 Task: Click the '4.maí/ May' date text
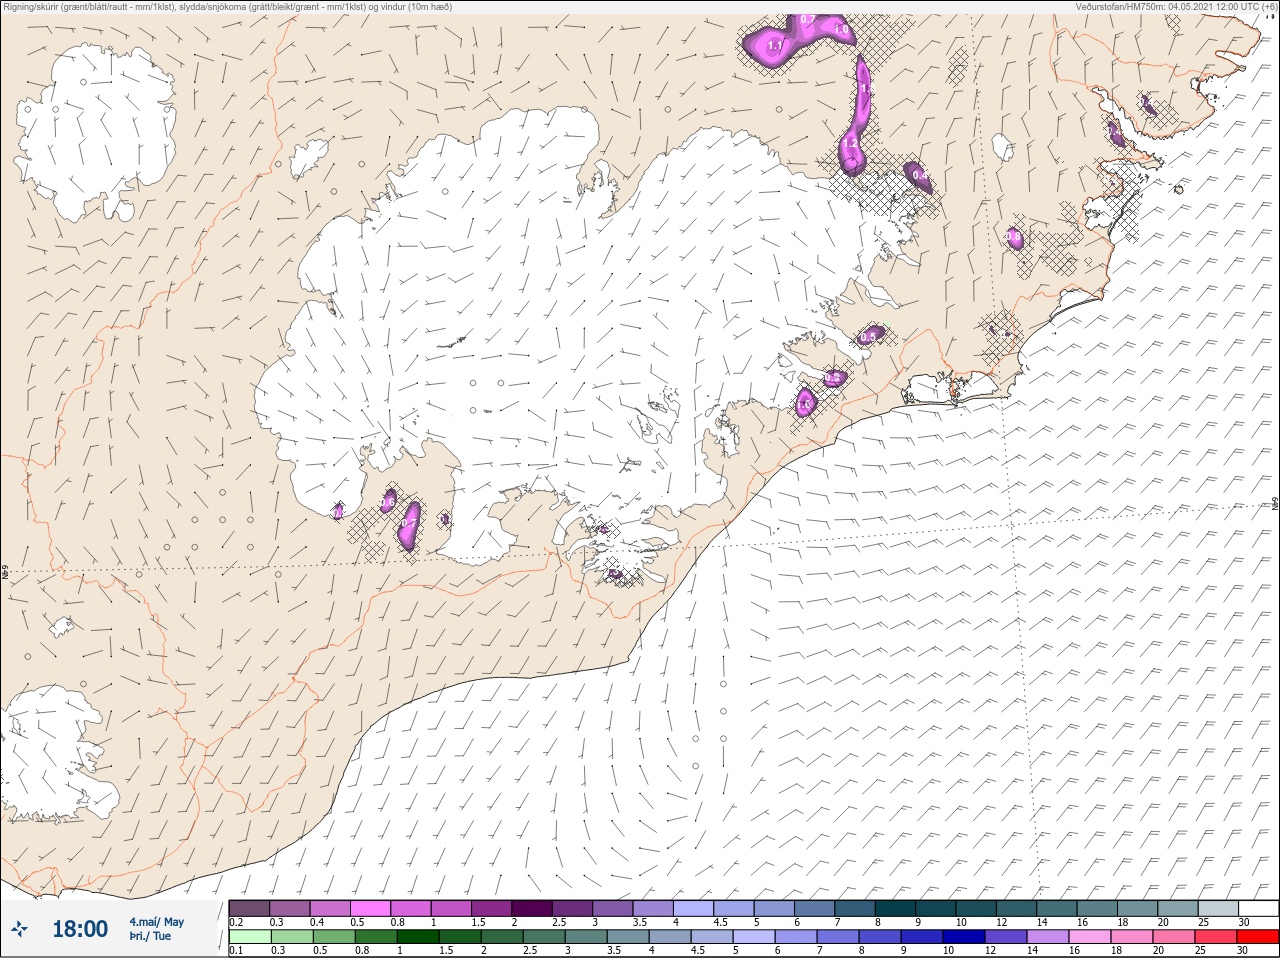pyautogui.click(x=156, y=922)
